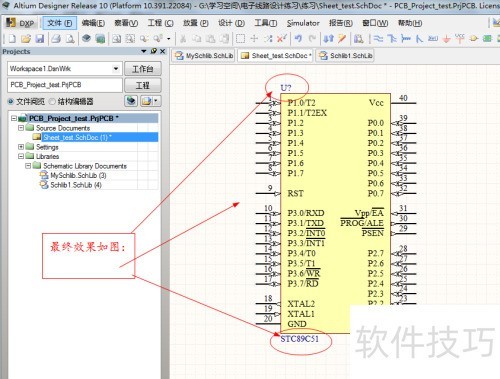The image size is (500, 379).
Task: Expand the Settings folder node
Action: tap(21, 147)
